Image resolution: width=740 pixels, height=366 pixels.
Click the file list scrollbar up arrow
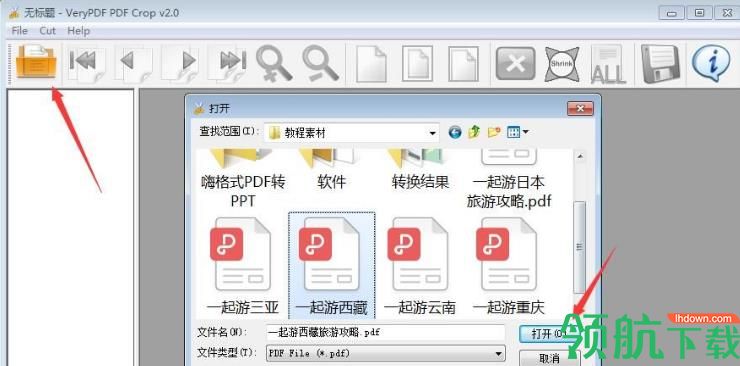coord(580,156)
